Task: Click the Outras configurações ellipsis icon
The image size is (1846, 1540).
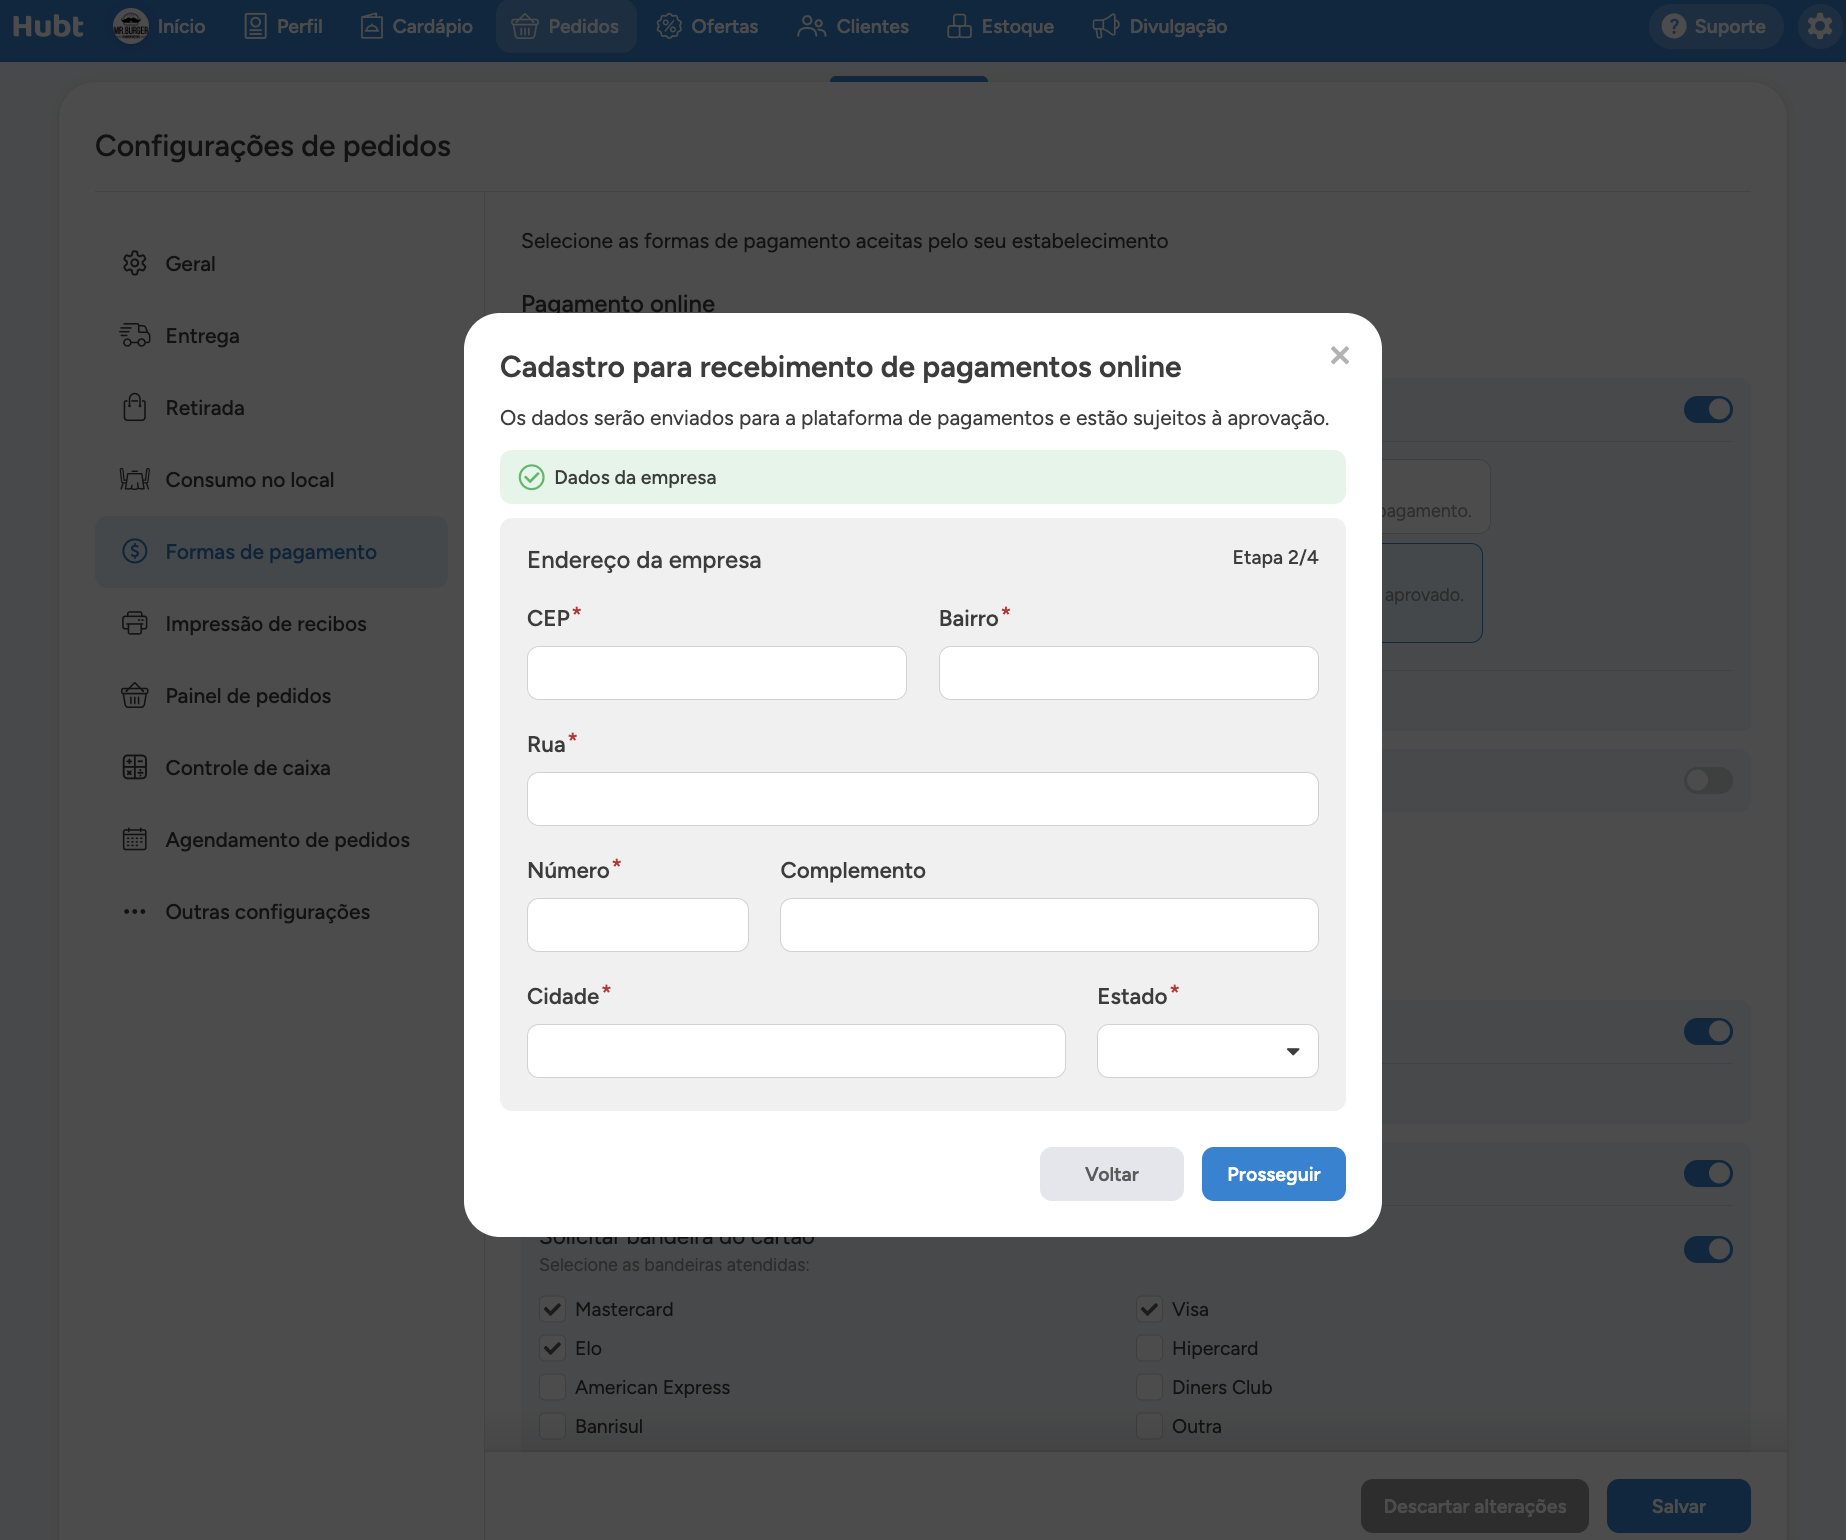Action: 135,911
